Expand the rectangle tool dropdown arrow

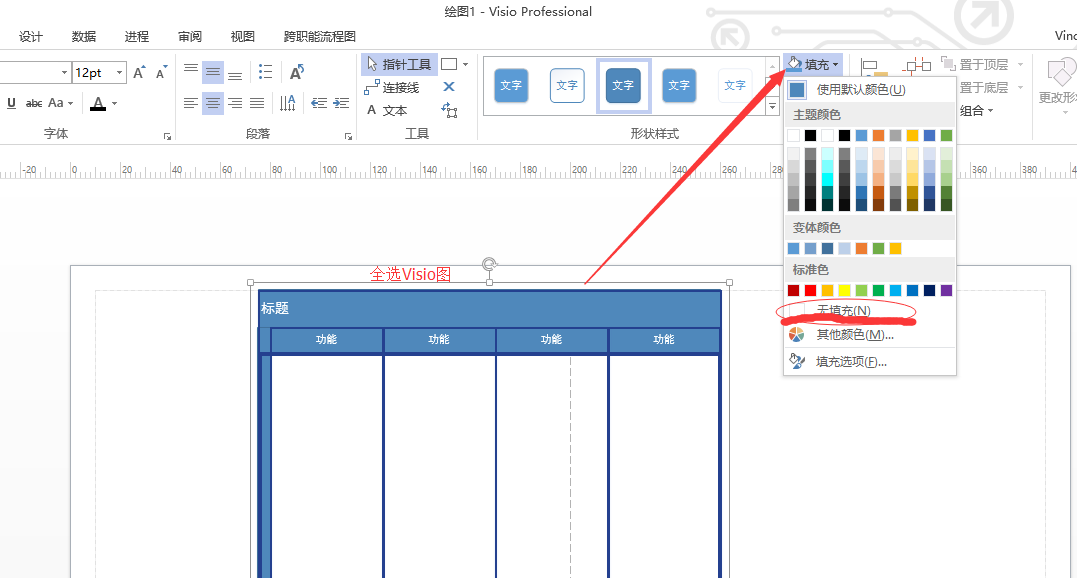coord(466,64)
